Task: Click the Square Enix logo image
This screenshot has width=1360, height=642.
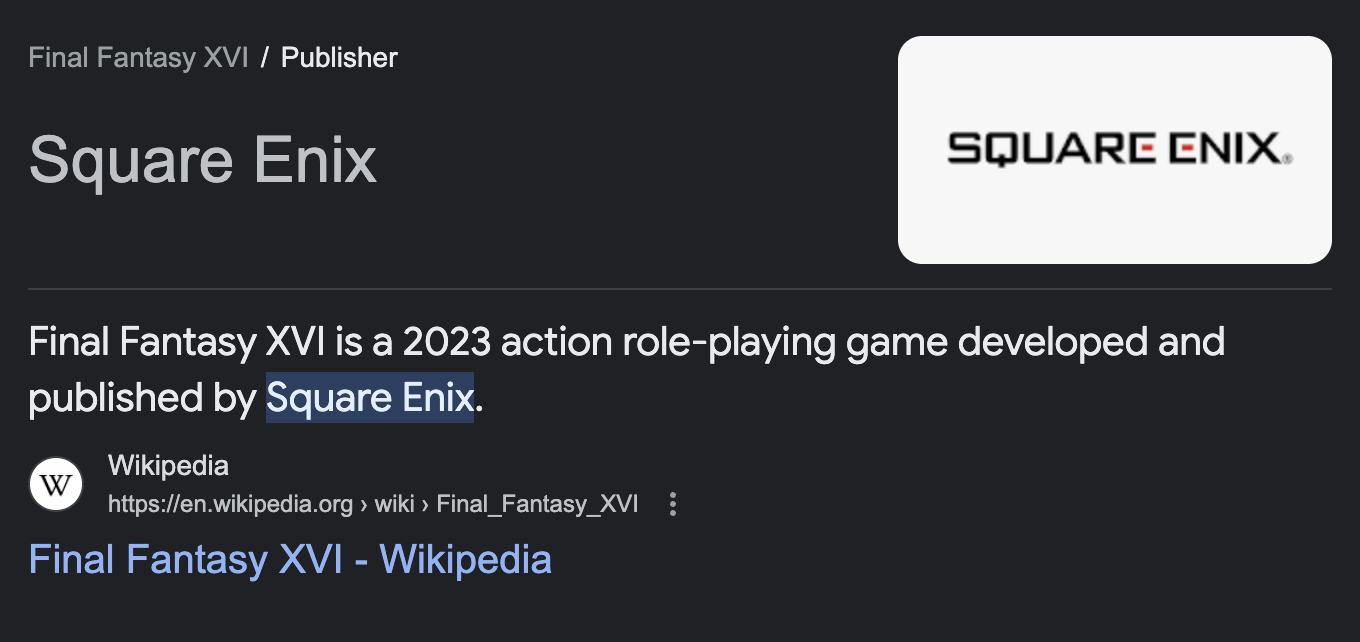Action: coord(1114,150)
